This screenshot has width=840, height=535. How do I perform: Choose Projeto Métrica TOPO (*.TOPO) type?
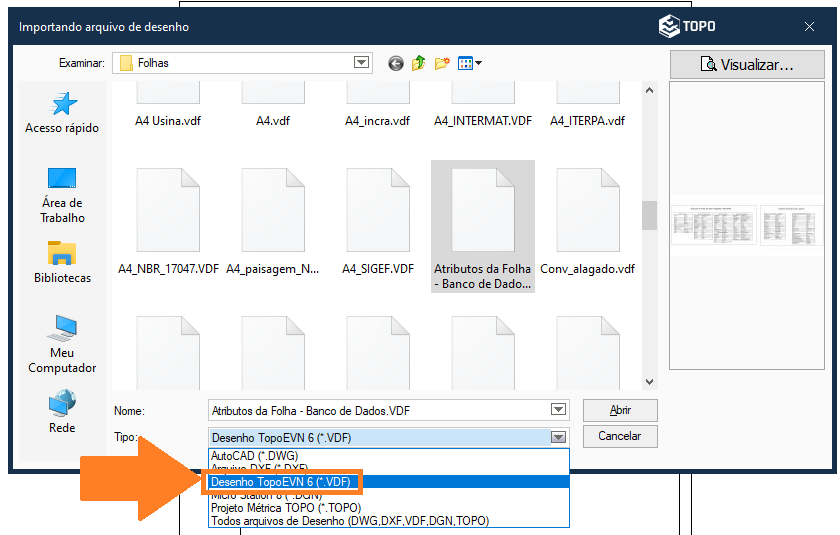click(278, 508)
